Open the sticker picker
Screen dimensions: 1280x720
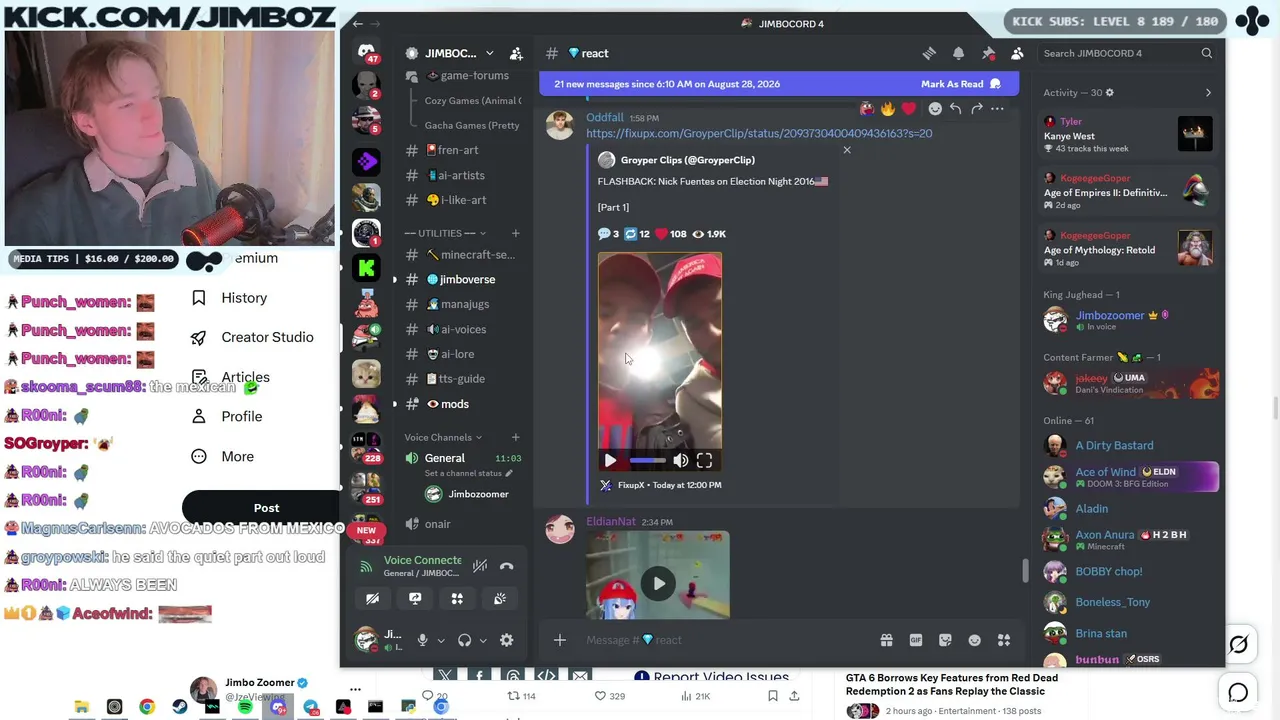pos(945,640)
